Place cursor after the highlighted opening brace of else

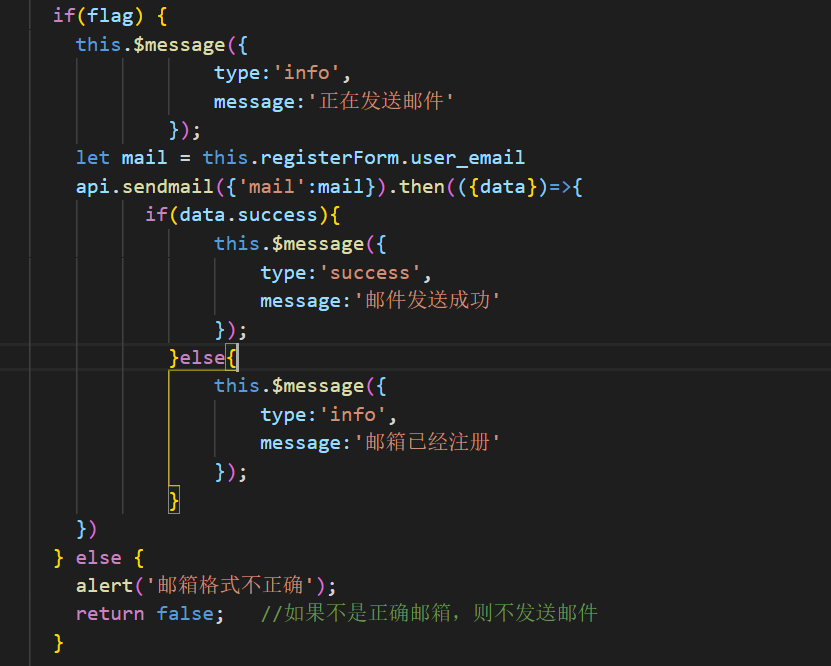pos(238,358)
